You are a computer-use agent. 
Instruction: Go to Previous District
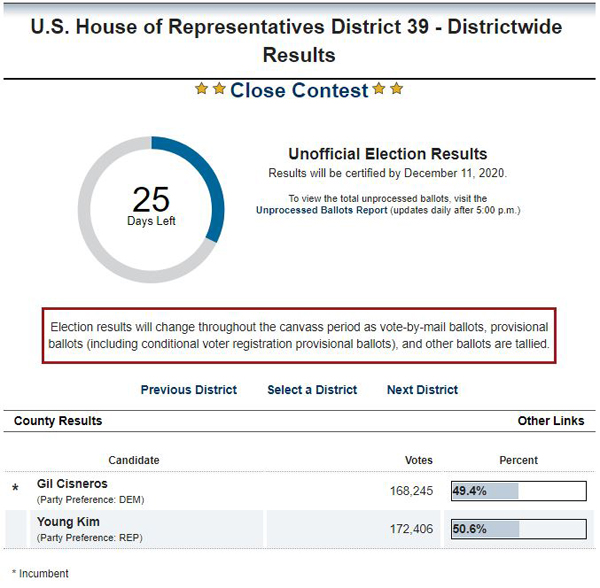pos(189,389)
